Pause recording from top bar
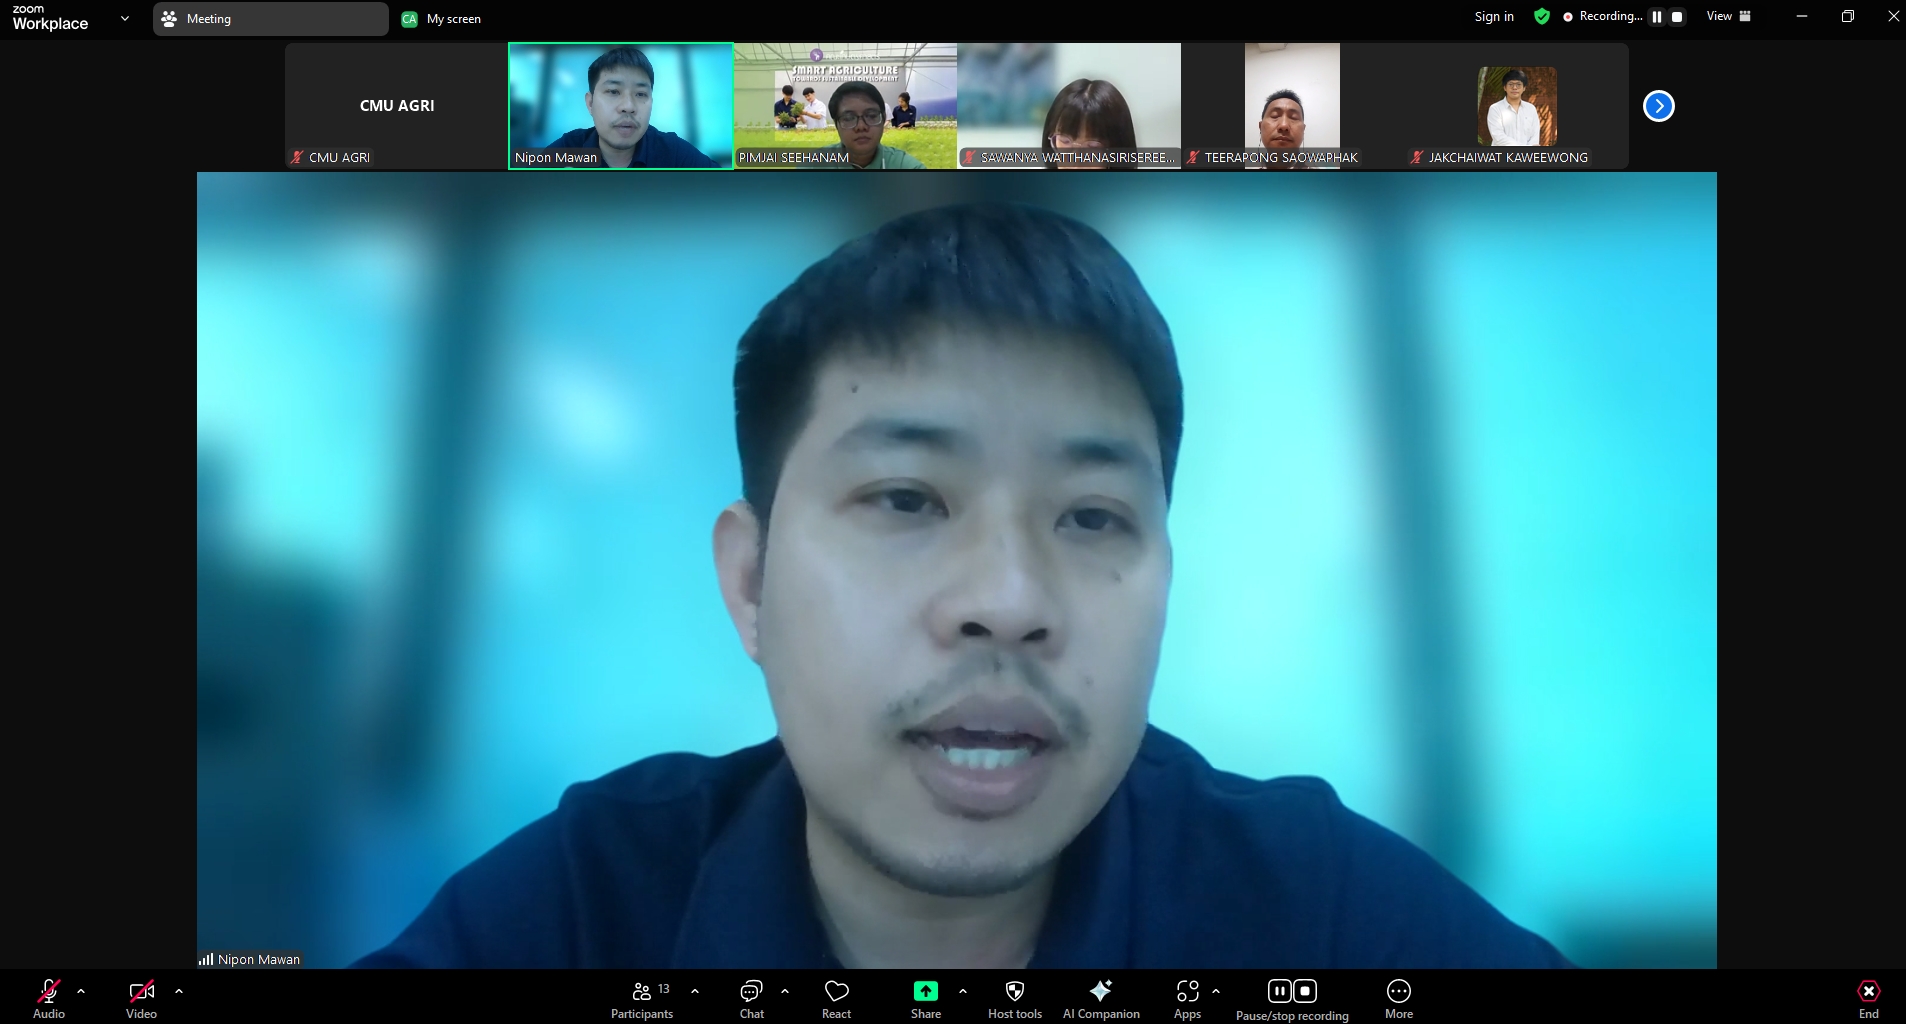Image resolution: width=1906 pixels, height=1024 pixels. click(1657, 17)
